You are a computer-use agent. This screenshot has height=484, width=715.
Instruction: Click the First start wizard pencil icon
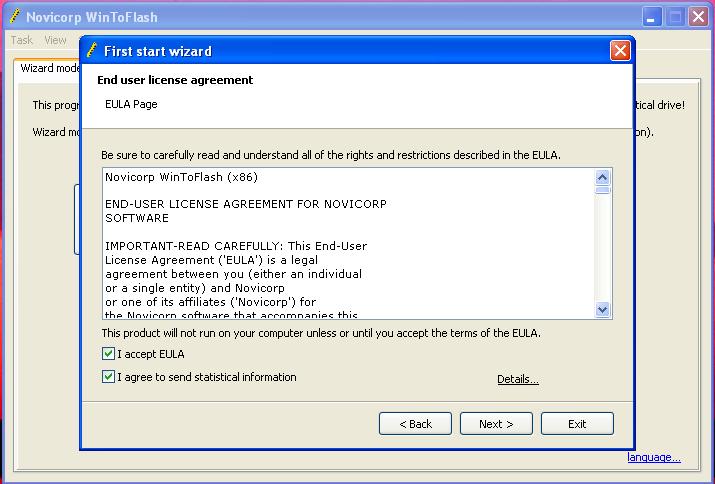pos(92,50)
